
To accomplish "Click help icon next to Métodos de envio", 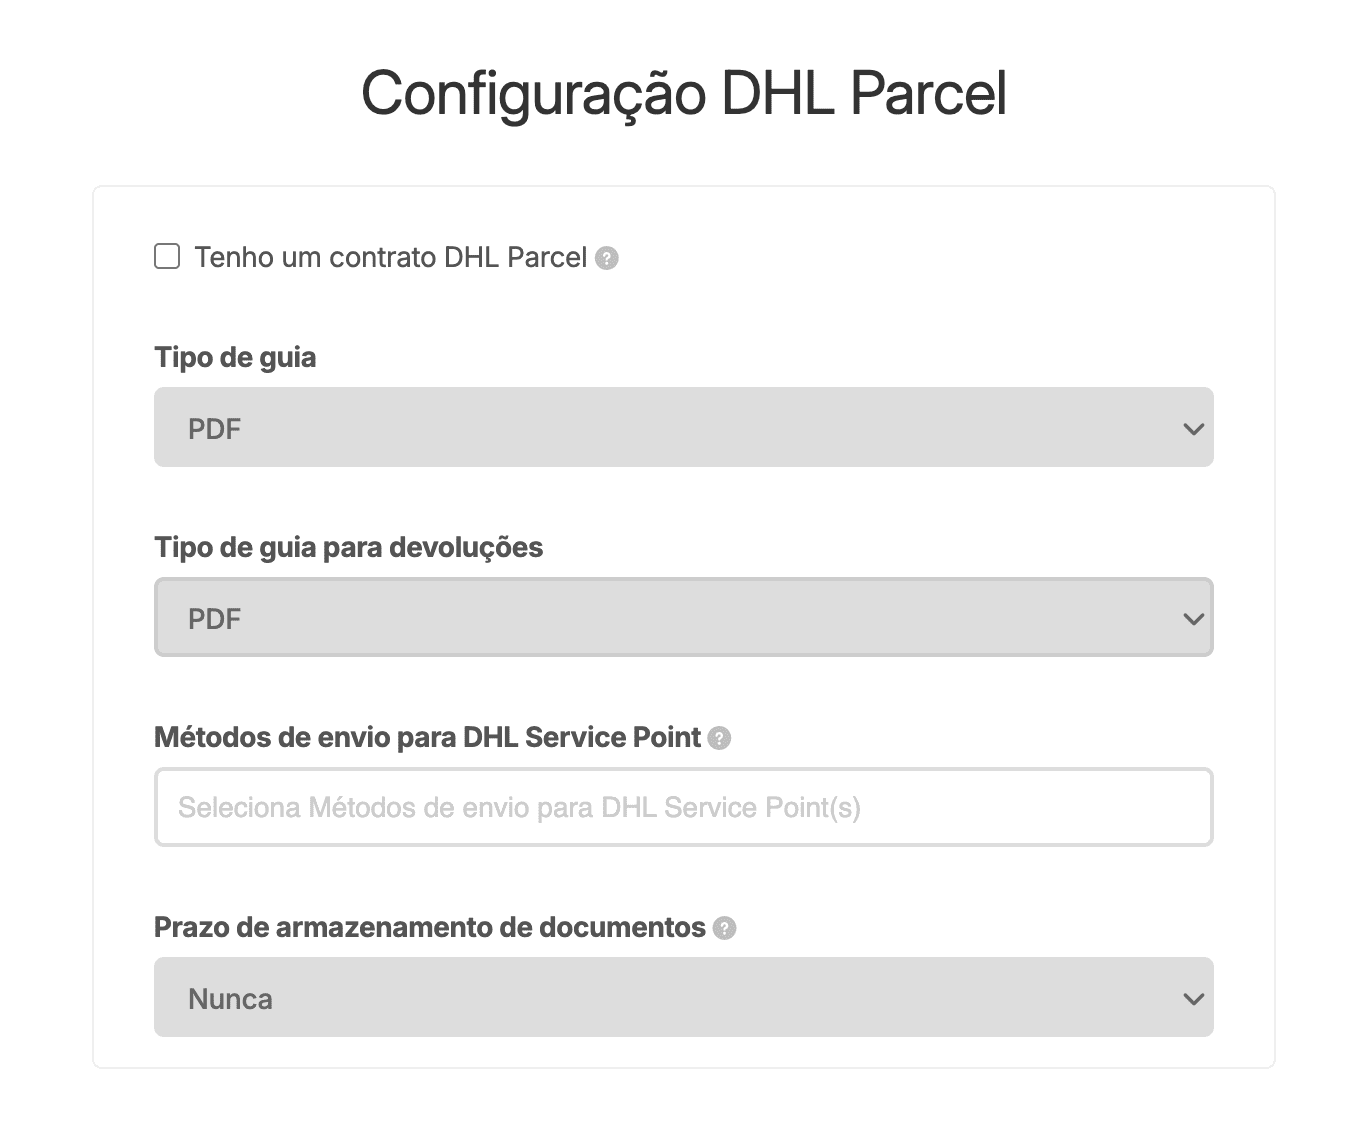I will tap(719, 738).
